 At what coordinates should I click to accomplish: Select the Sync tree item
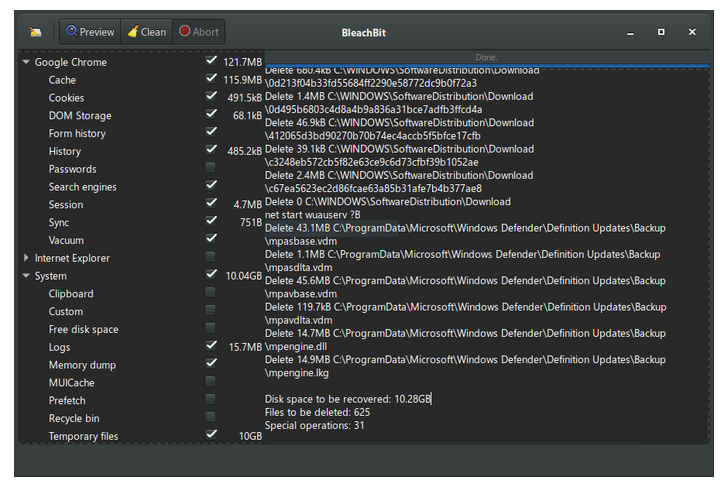(59, 222)
